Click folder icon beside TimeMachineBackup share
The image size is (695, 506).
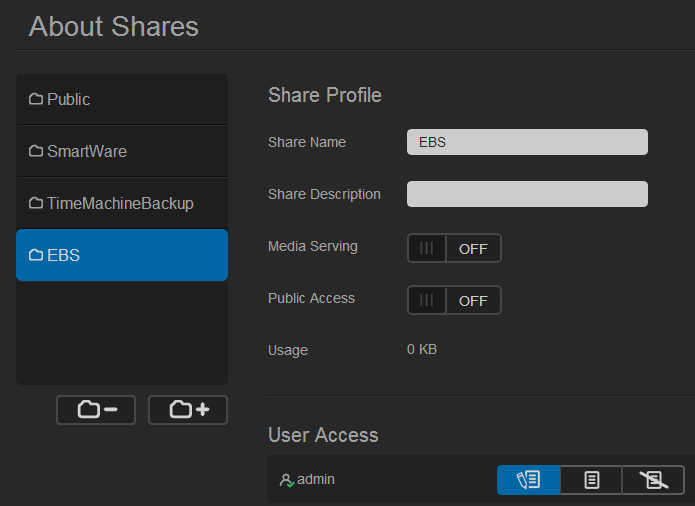(36, 204)
